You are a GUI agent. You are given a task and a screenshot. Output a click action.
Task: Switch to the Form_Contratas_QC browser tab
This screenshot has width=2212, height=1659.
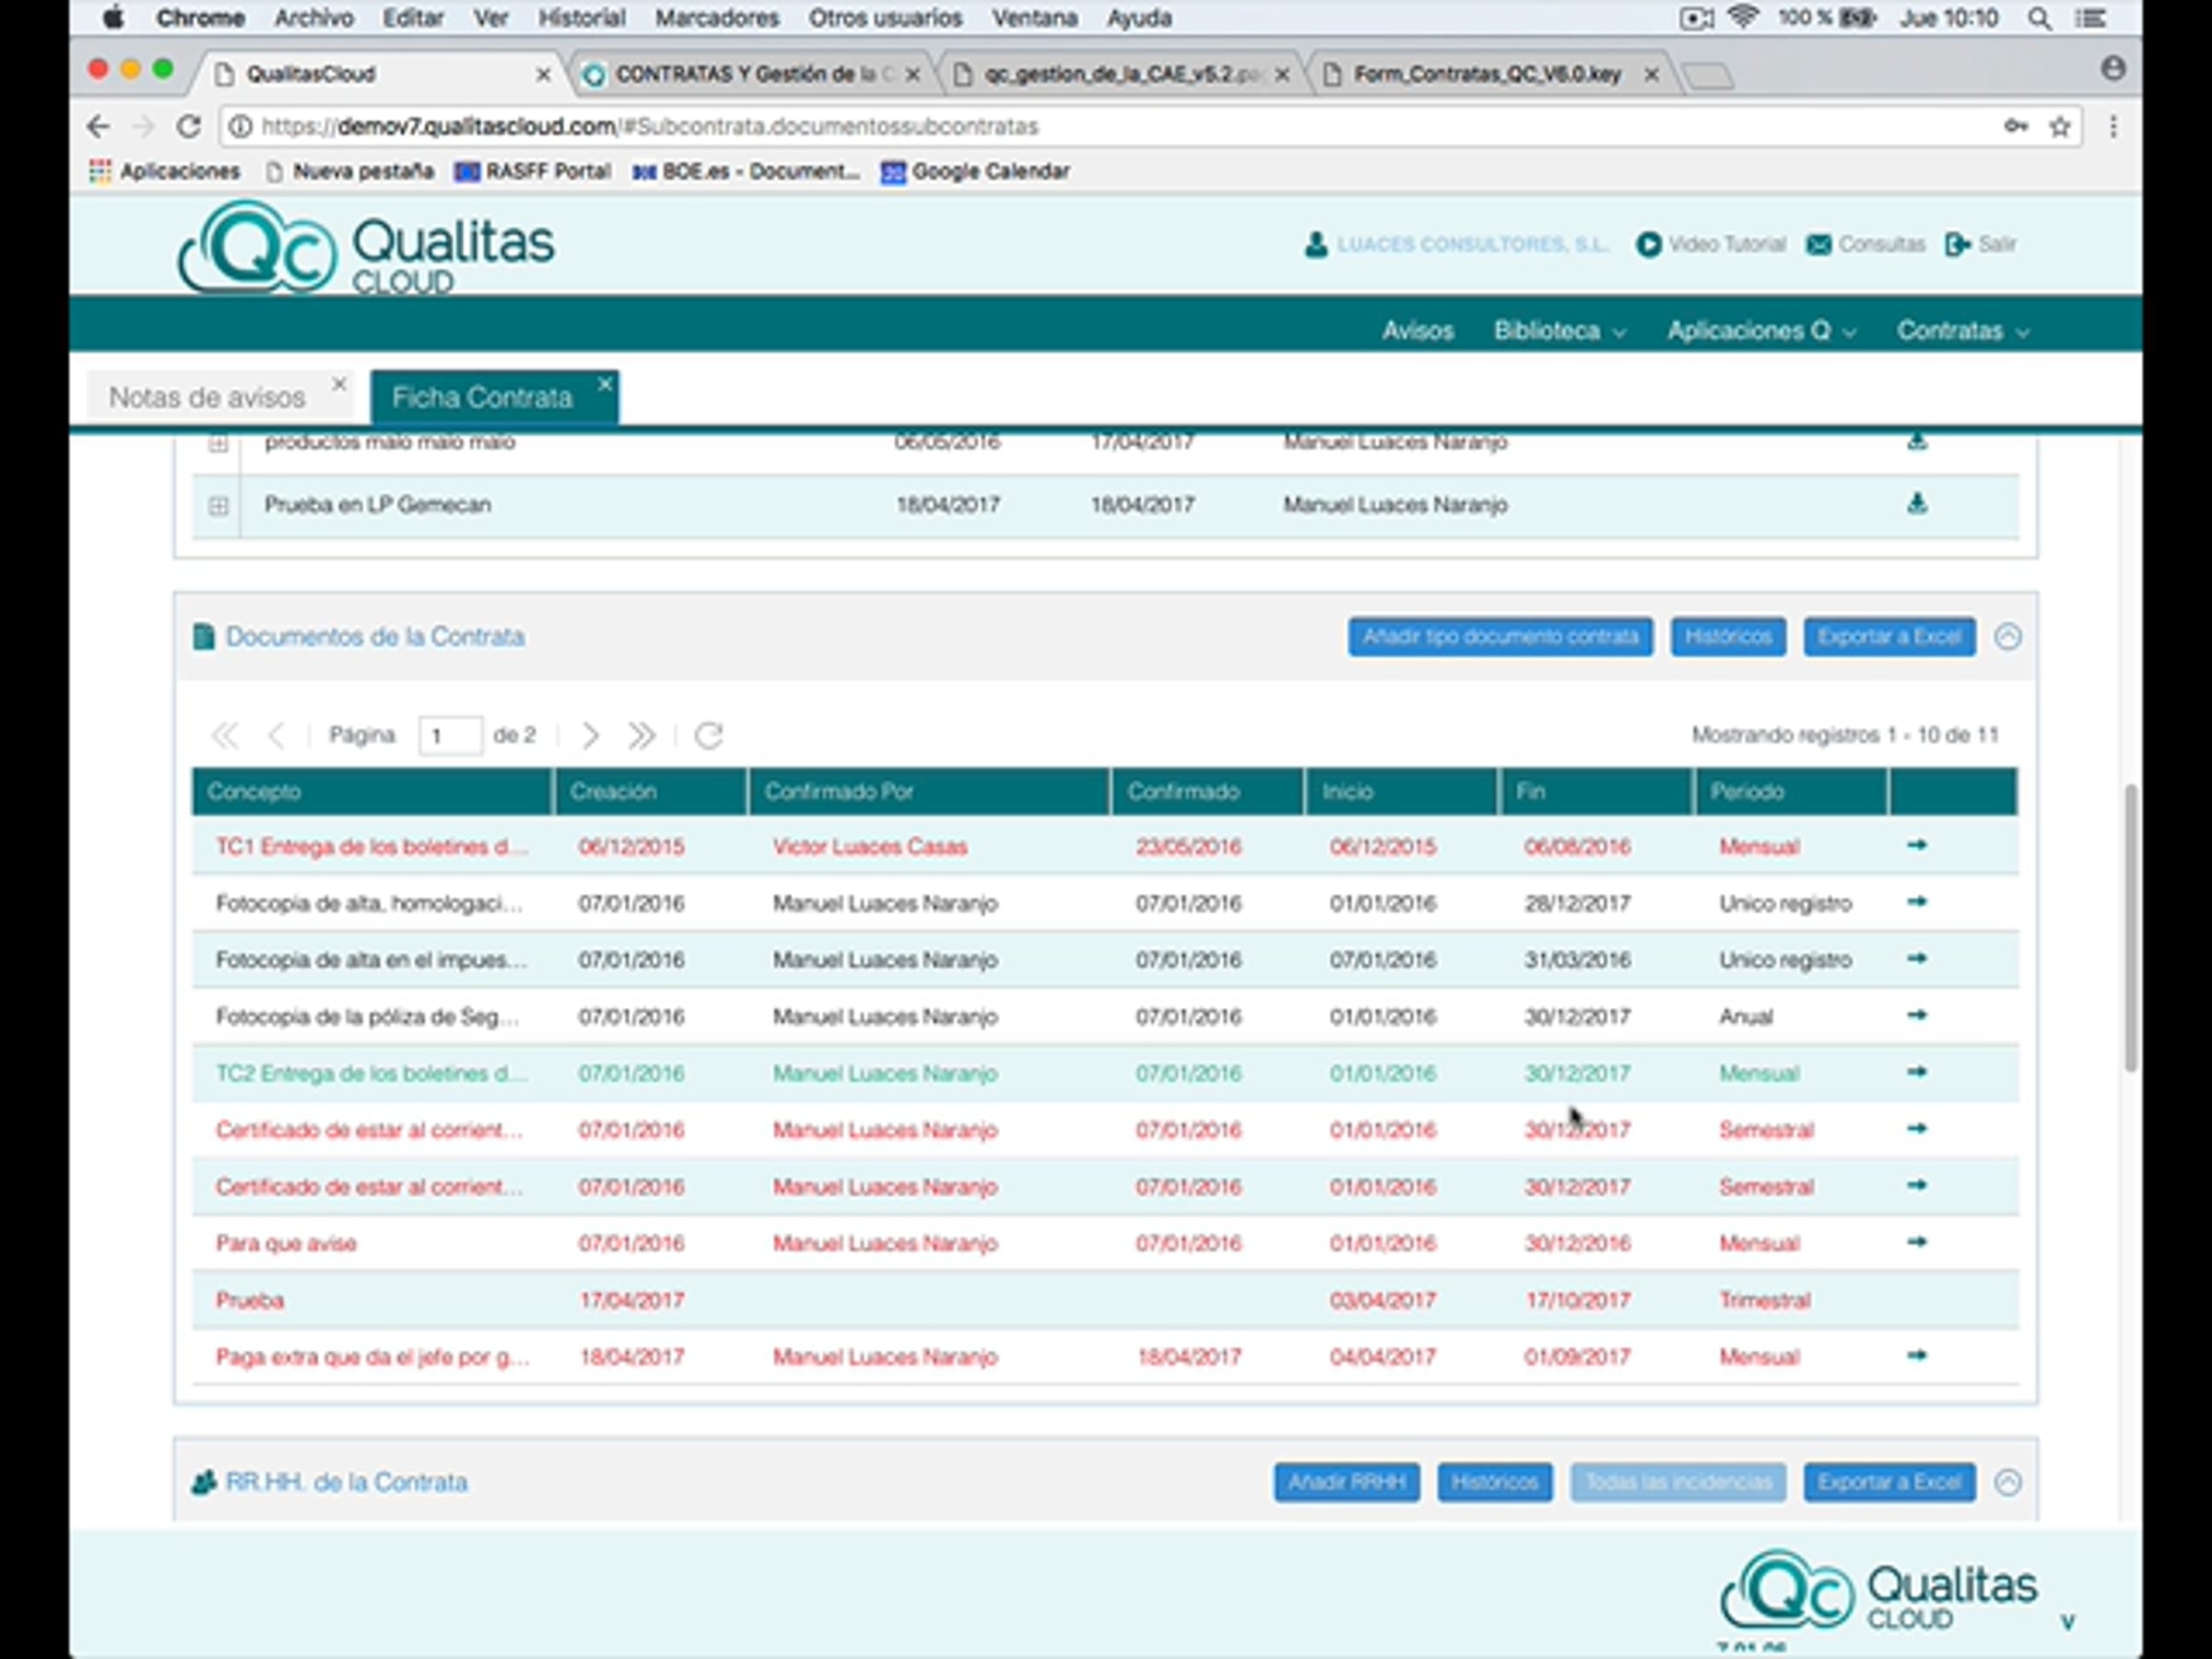pos(1491,75)
